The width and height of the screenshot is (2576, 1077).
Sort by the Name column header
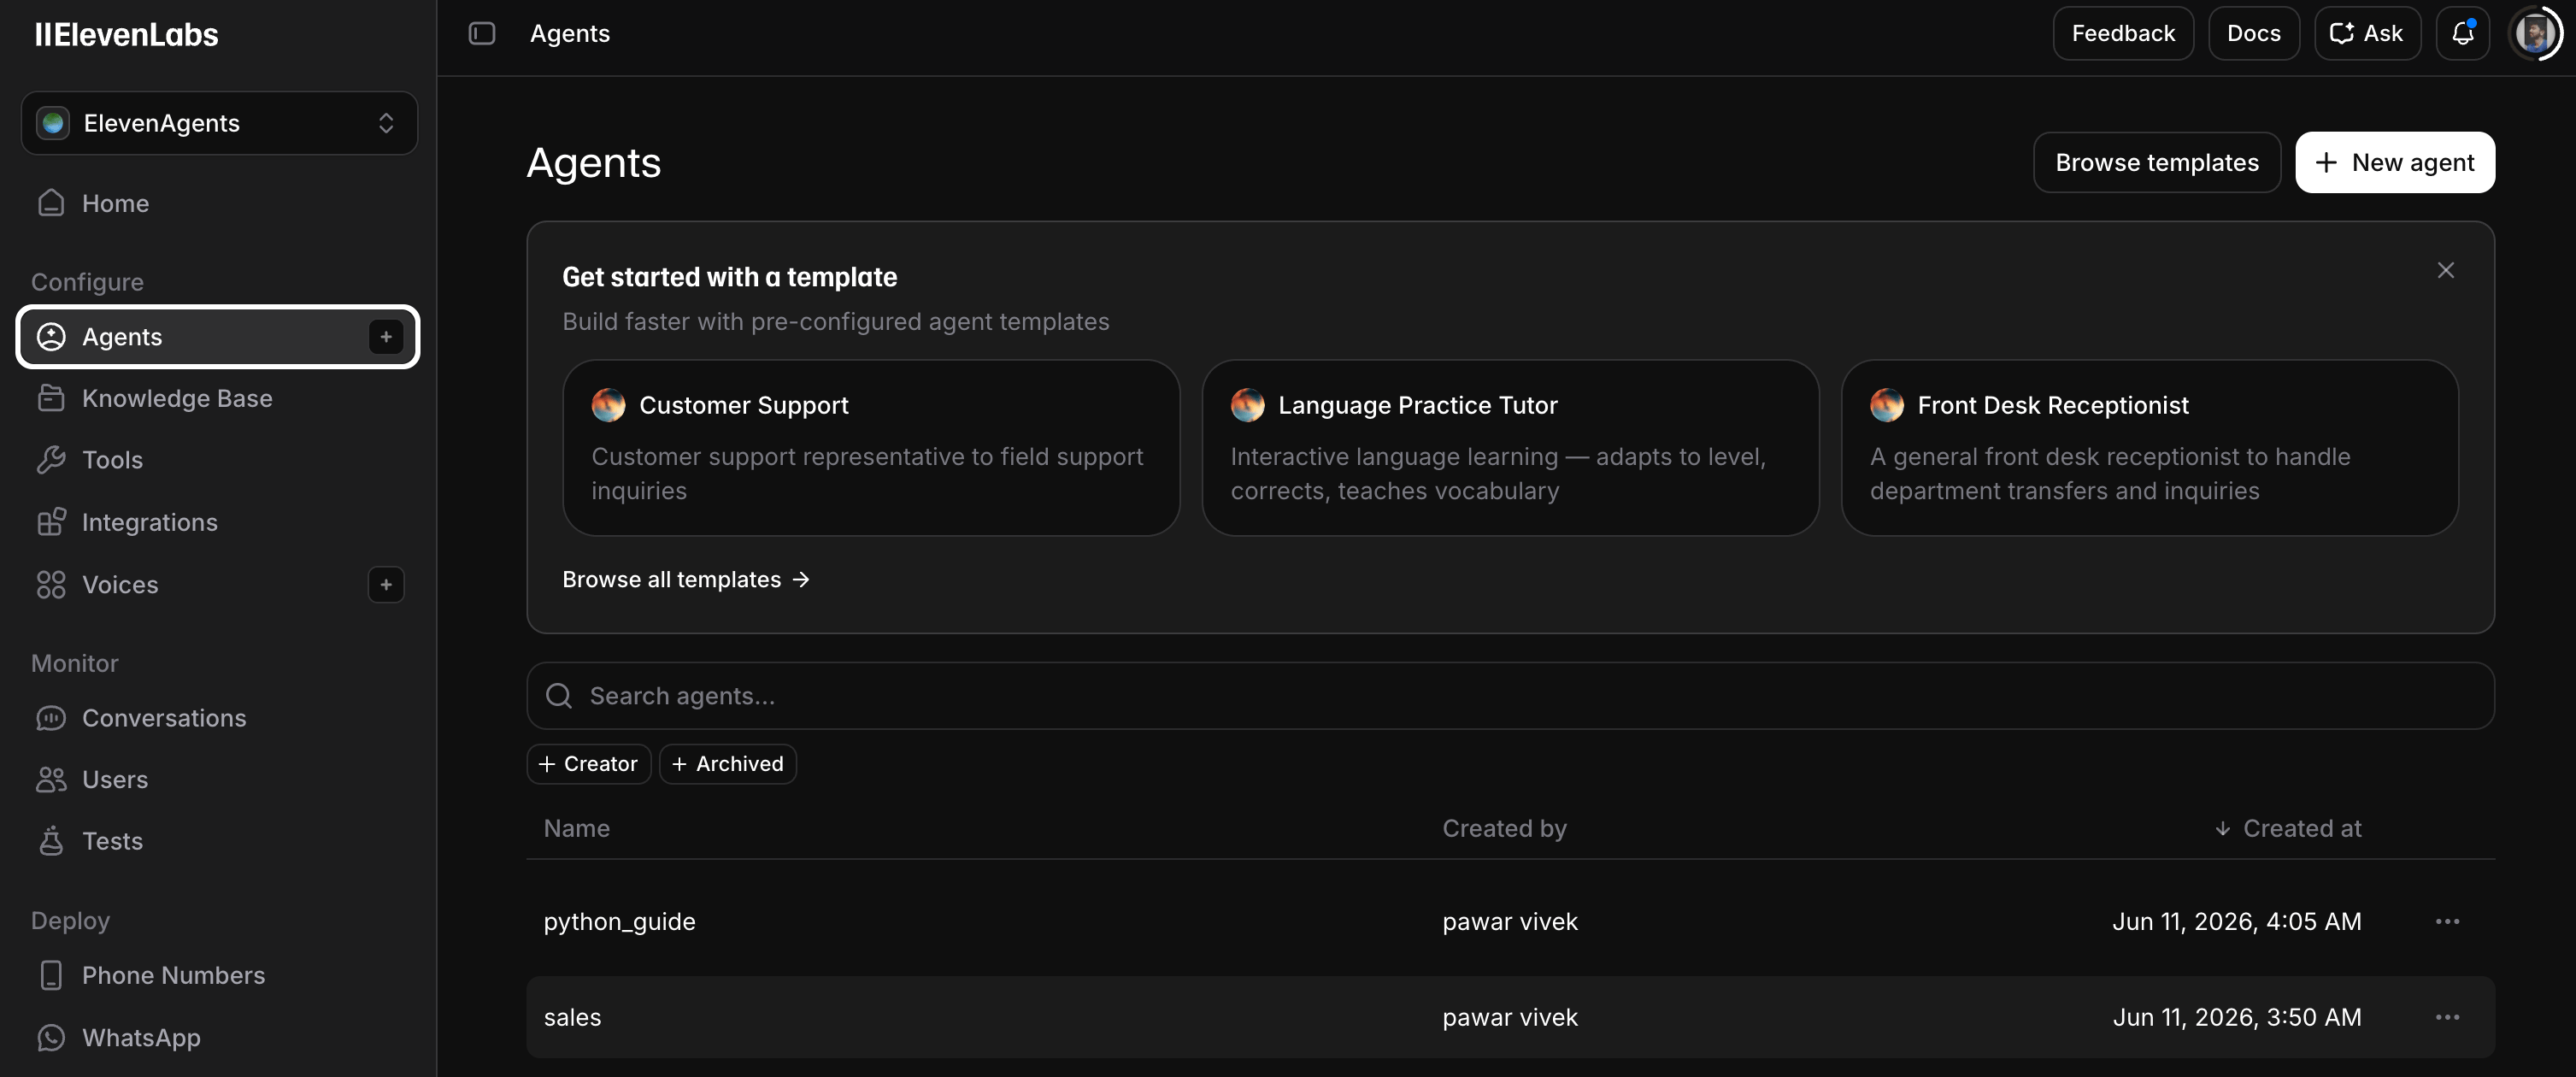[x=576, y=829]
